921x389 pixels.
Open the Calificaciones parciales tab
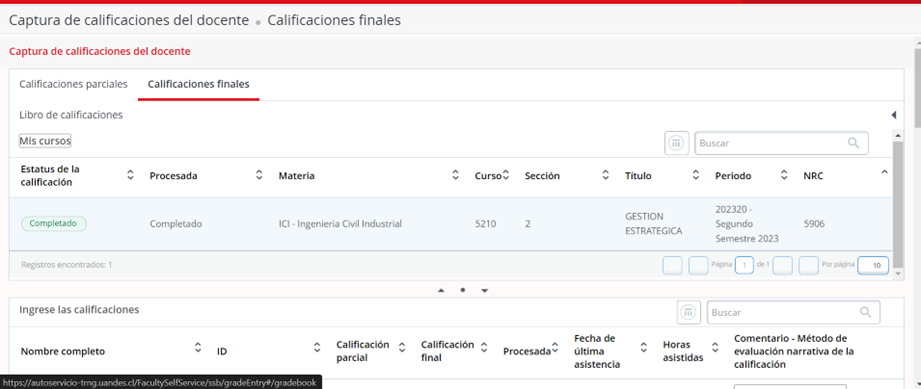tap(73, 84)
